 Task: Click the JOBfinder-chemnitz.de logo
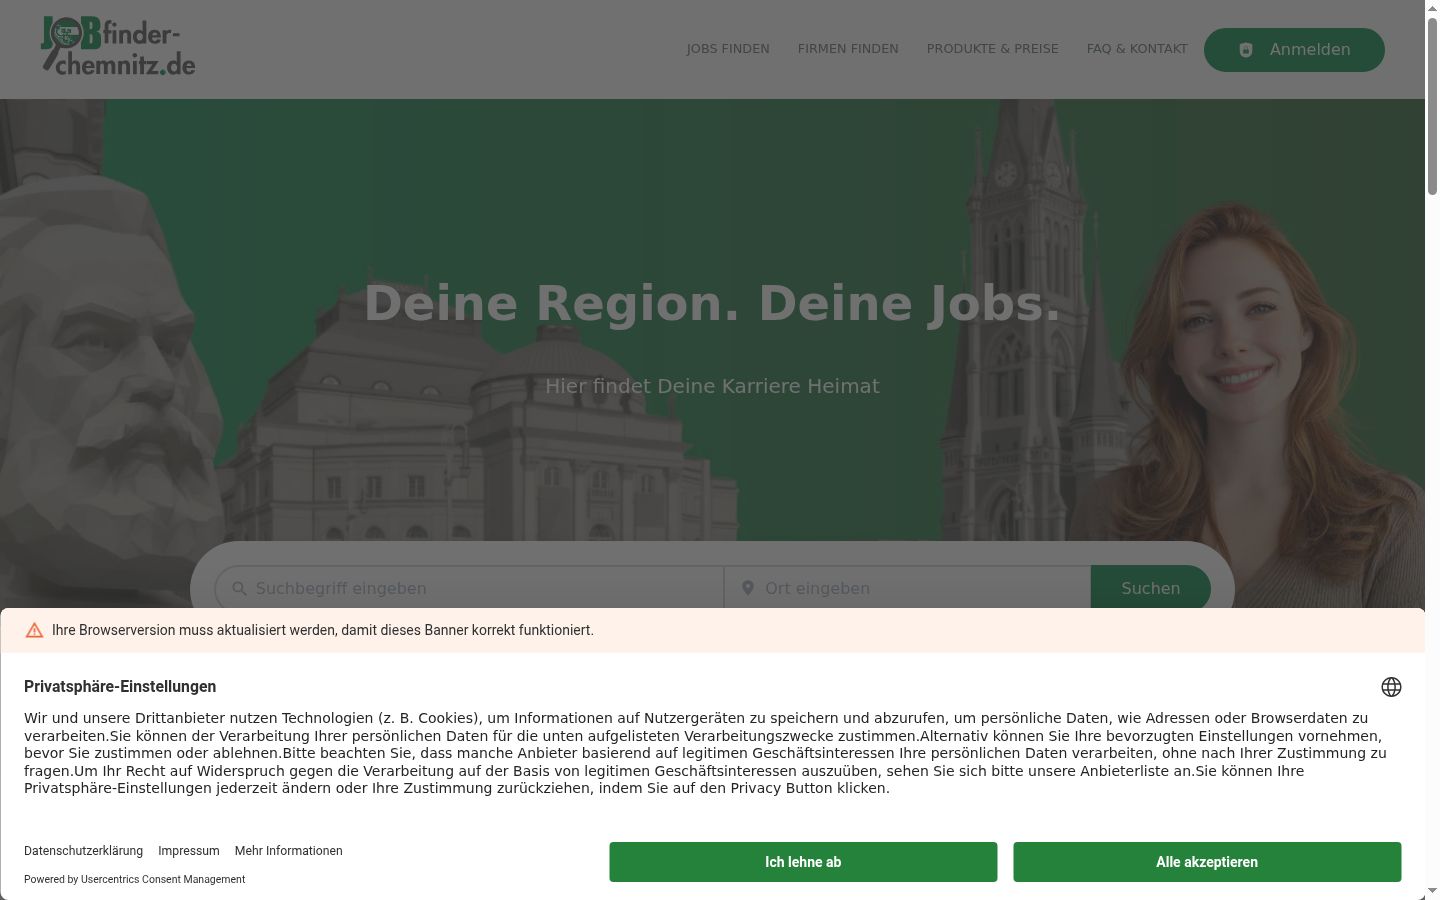click(x=118, y=46)
